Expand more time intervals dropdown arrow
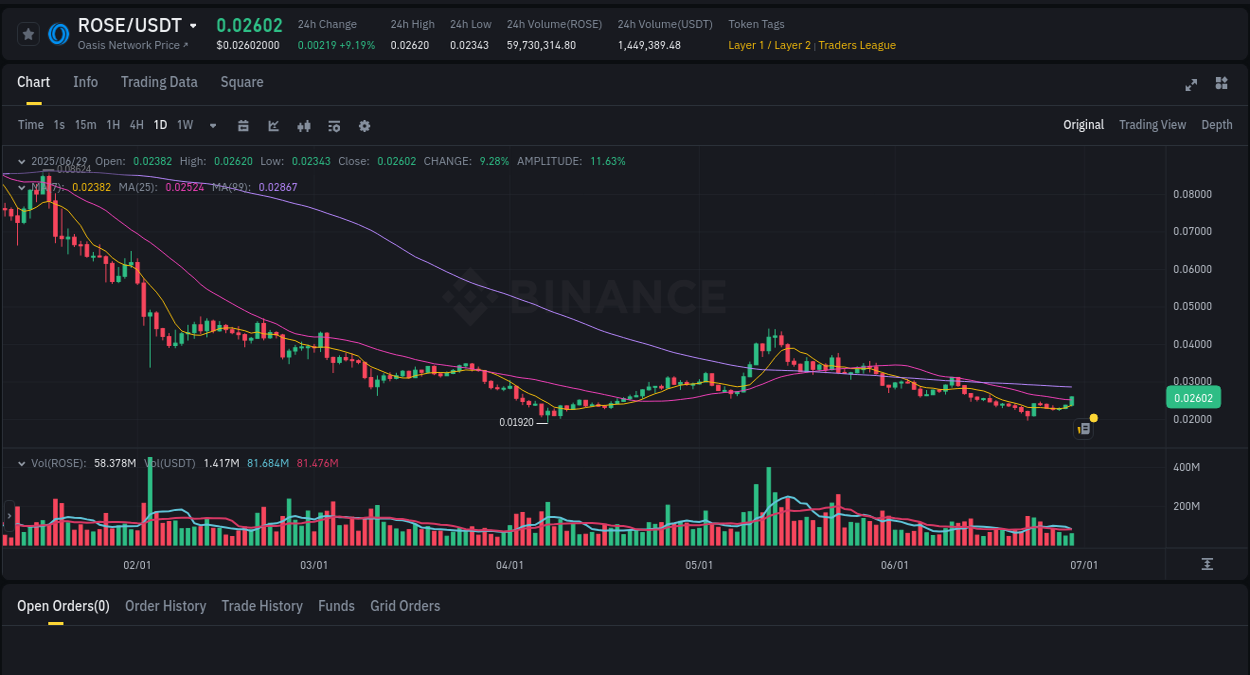 pos(213,126)
